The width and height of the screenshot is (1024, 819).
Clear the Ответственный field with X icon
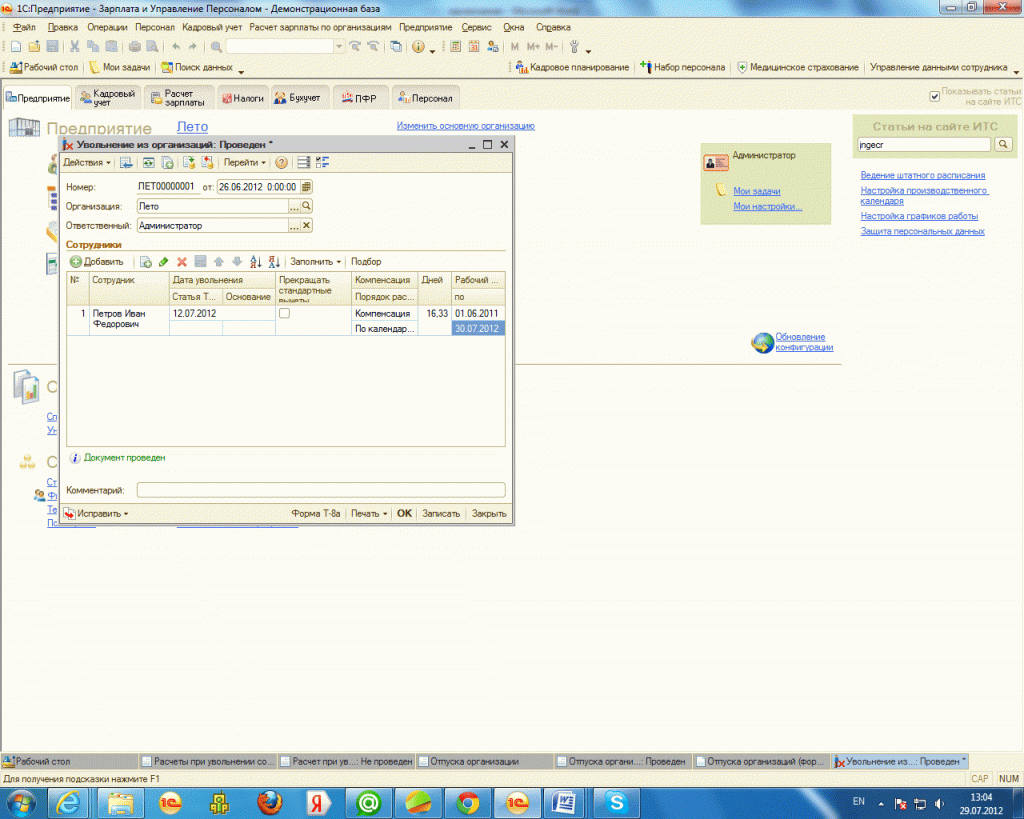click(x=307, y=226)
